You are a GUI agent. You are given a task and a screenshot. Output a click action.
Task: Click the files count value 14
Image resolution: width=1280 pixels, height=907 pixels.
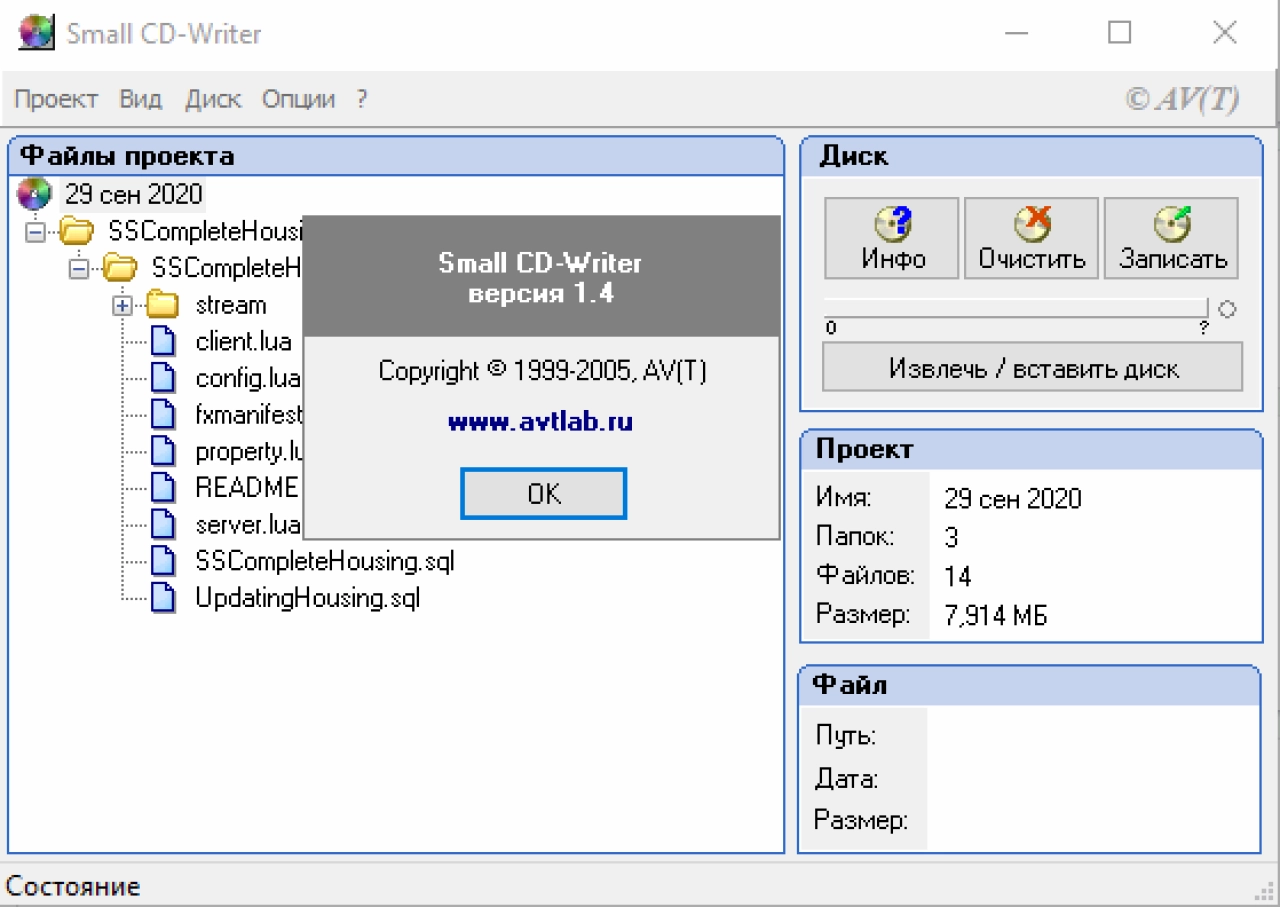click(957, 577)
